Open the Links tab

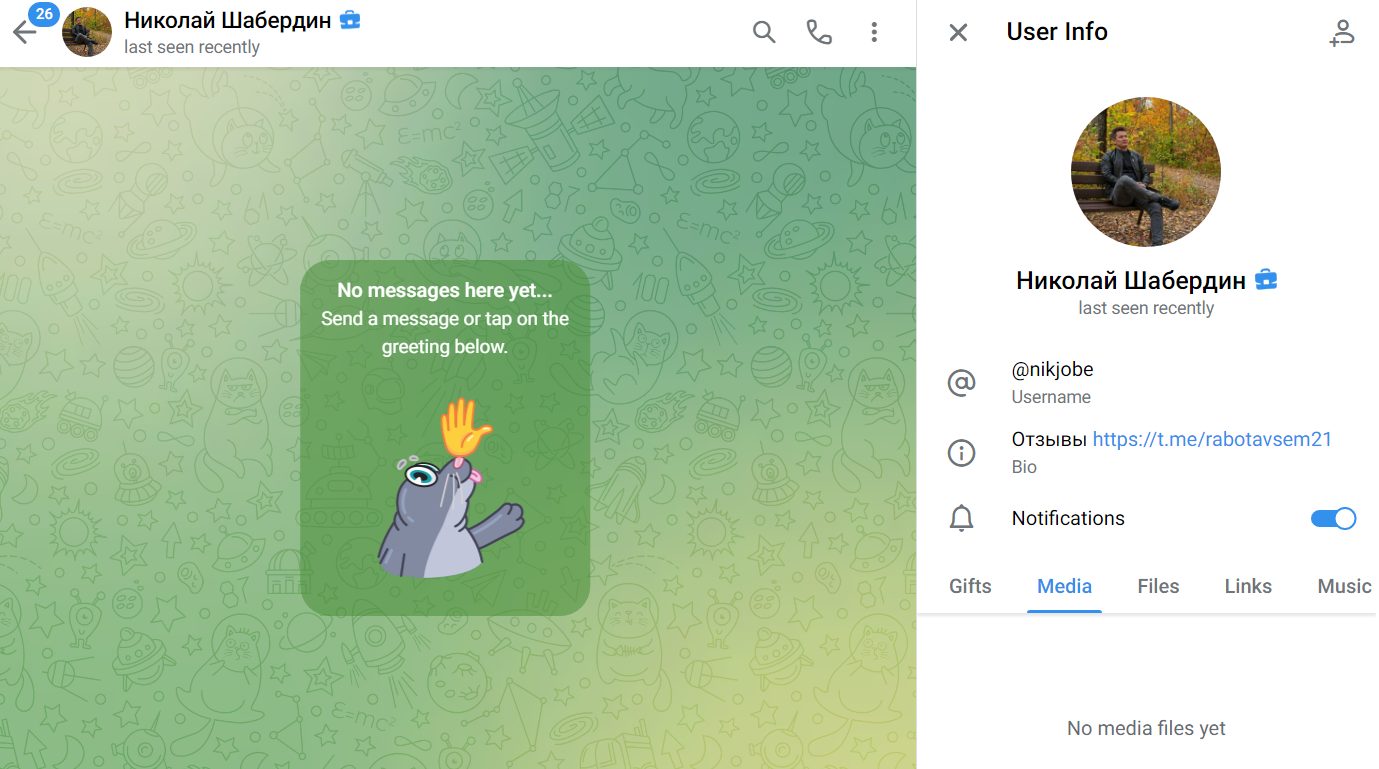pyautogui.click(x=1248, y=586)
